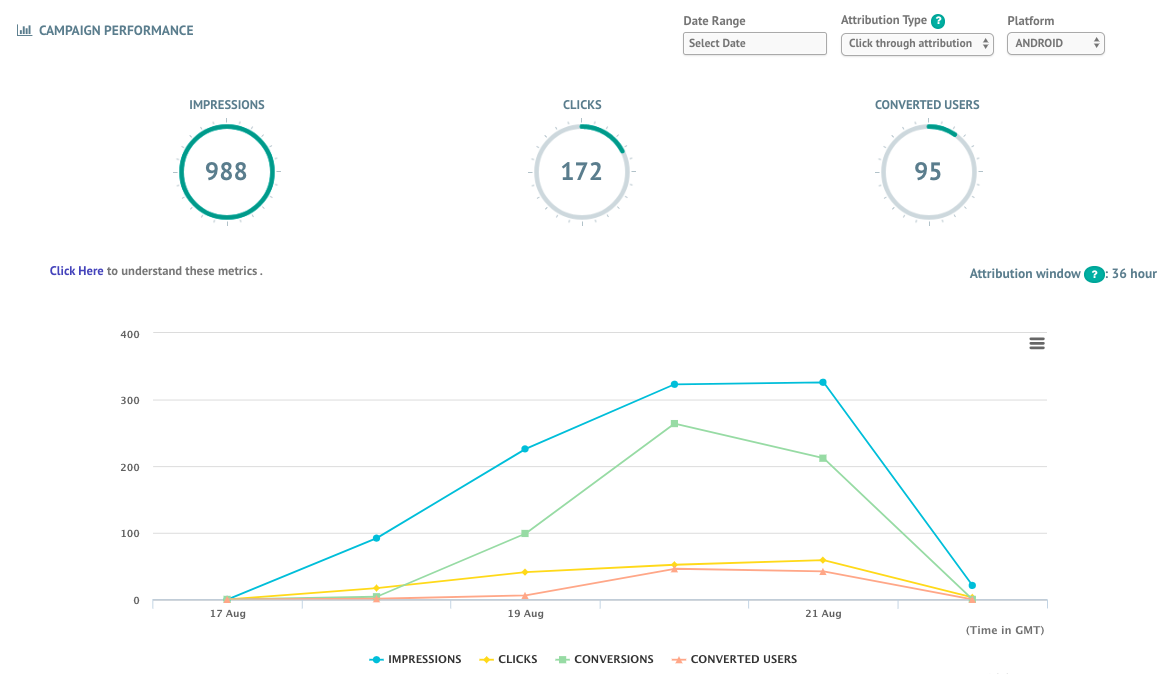The image size is (1157, 674).
Task: Select the last impressions point near 20
Action: [x=972, y=585]
